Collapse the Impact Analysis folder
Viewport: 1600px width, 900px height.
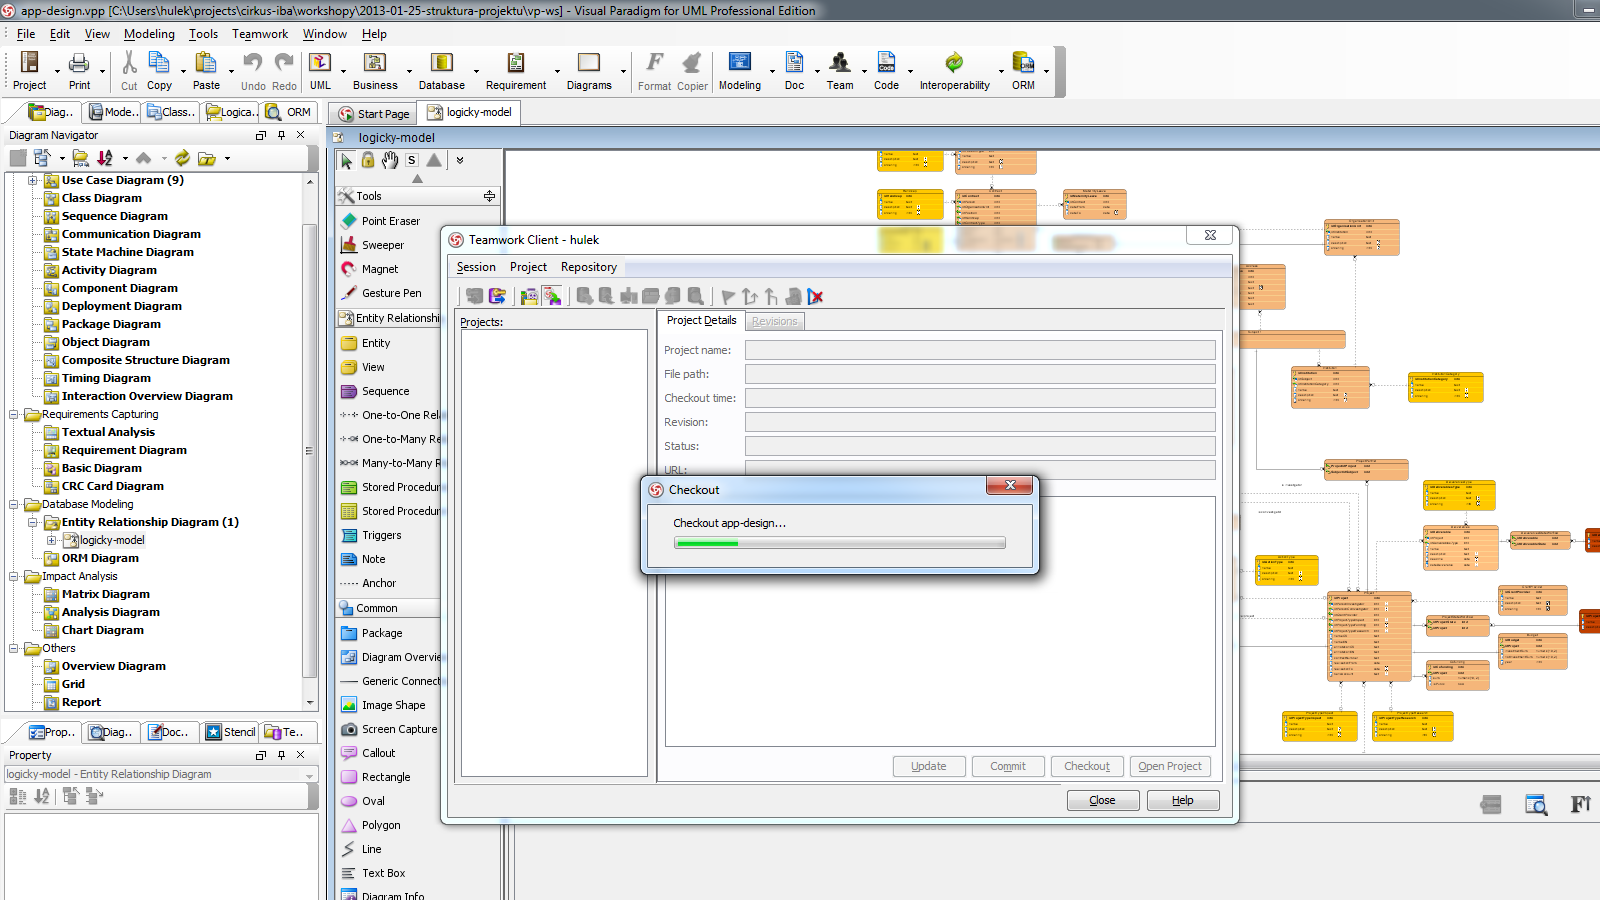tap(13, 576)
